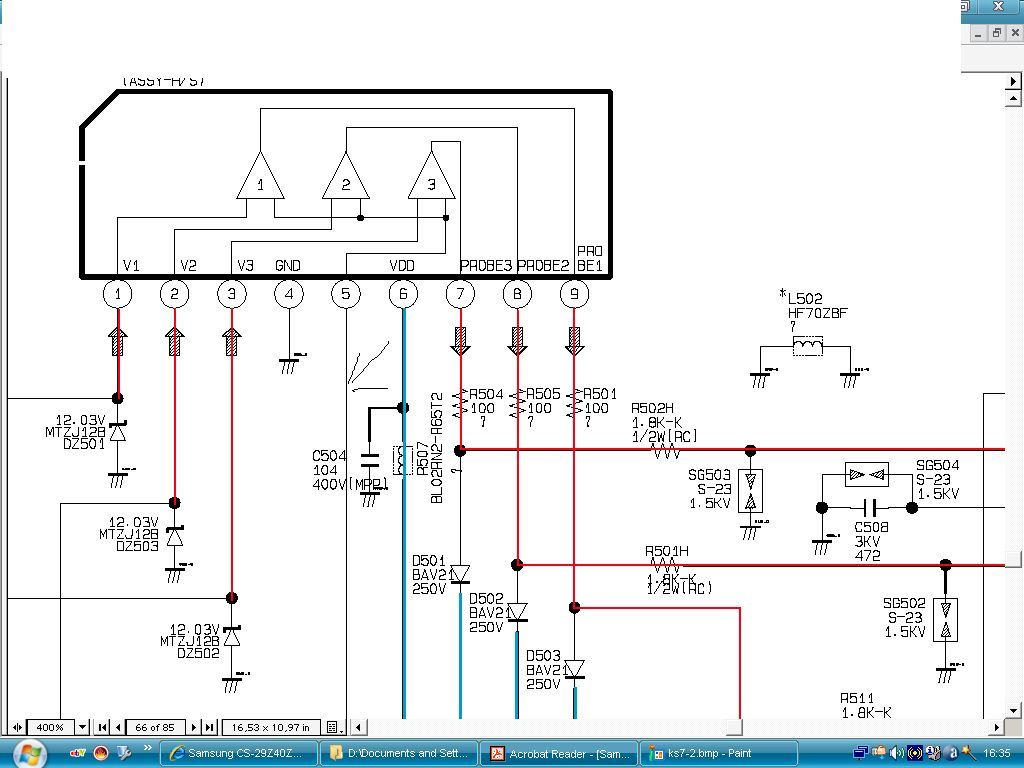The width and height of the screenshot is (1024, 768).
Task: Activate the Acrobat Reader taskbar button
Action: [x=560, y=753]
